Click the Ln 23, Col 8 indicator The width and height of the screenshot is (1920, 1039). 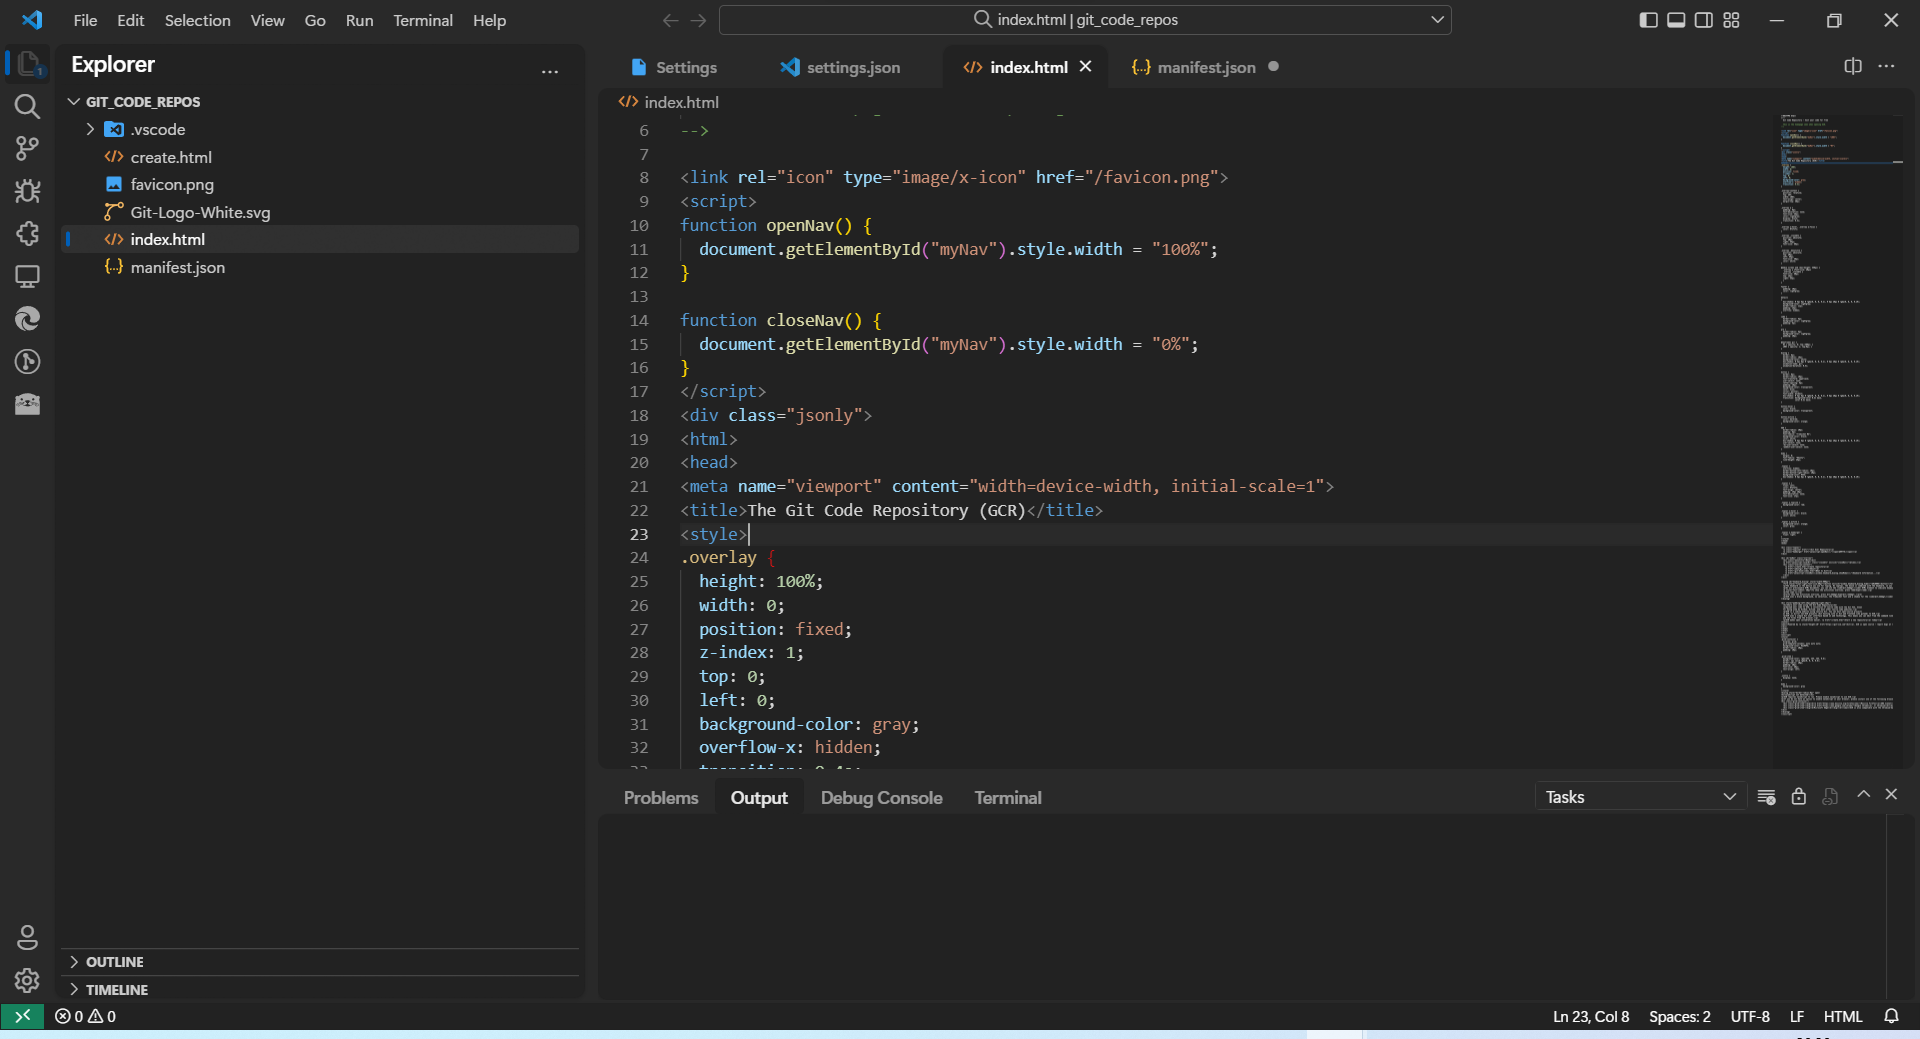tap(1591, 1016)
